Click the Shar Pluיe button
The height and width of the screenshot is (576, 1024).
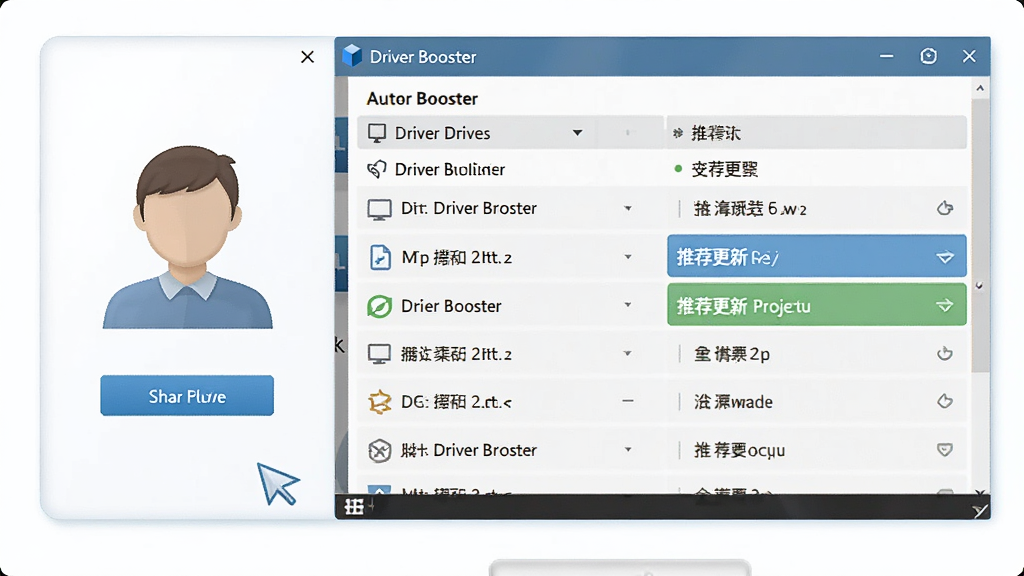[x=187, y=396]
